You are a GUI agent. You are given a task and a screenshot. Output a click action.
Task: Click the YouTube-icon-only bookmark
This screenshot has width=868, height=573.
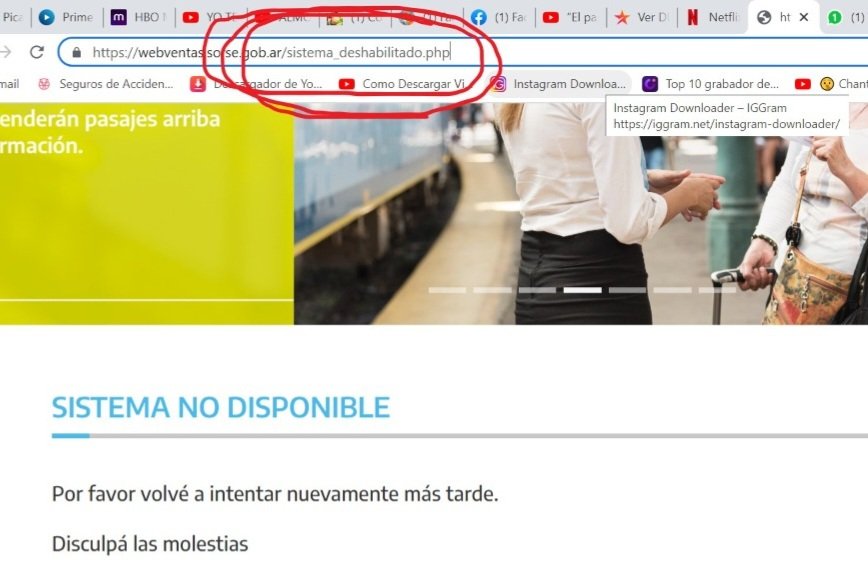(803, 84)
